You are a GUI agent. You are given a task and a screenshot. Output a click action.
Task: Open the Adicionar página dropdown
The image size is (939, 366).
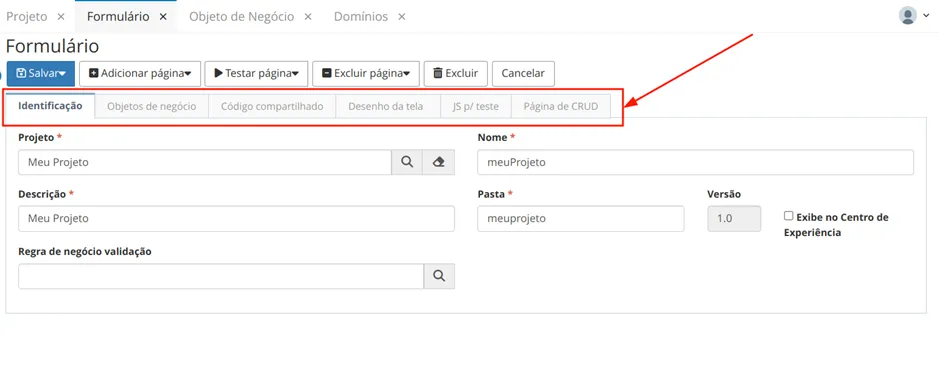pyautogui.click(x=140, y=74)
